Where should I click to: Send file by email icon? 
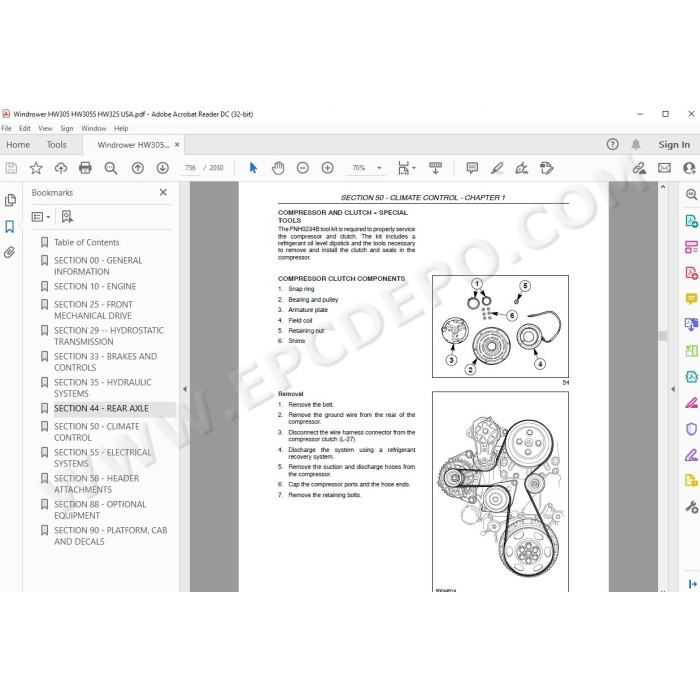pyautogui.click(x=664, y=168)
